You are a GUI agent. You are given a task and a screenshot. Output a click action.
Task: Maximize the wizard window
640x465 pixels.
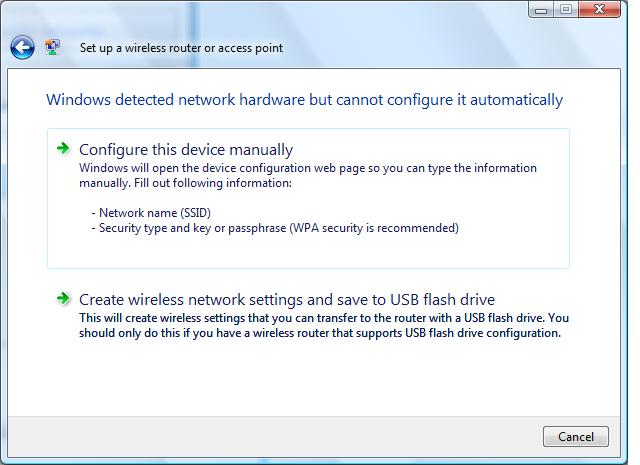tap(566, 10)
